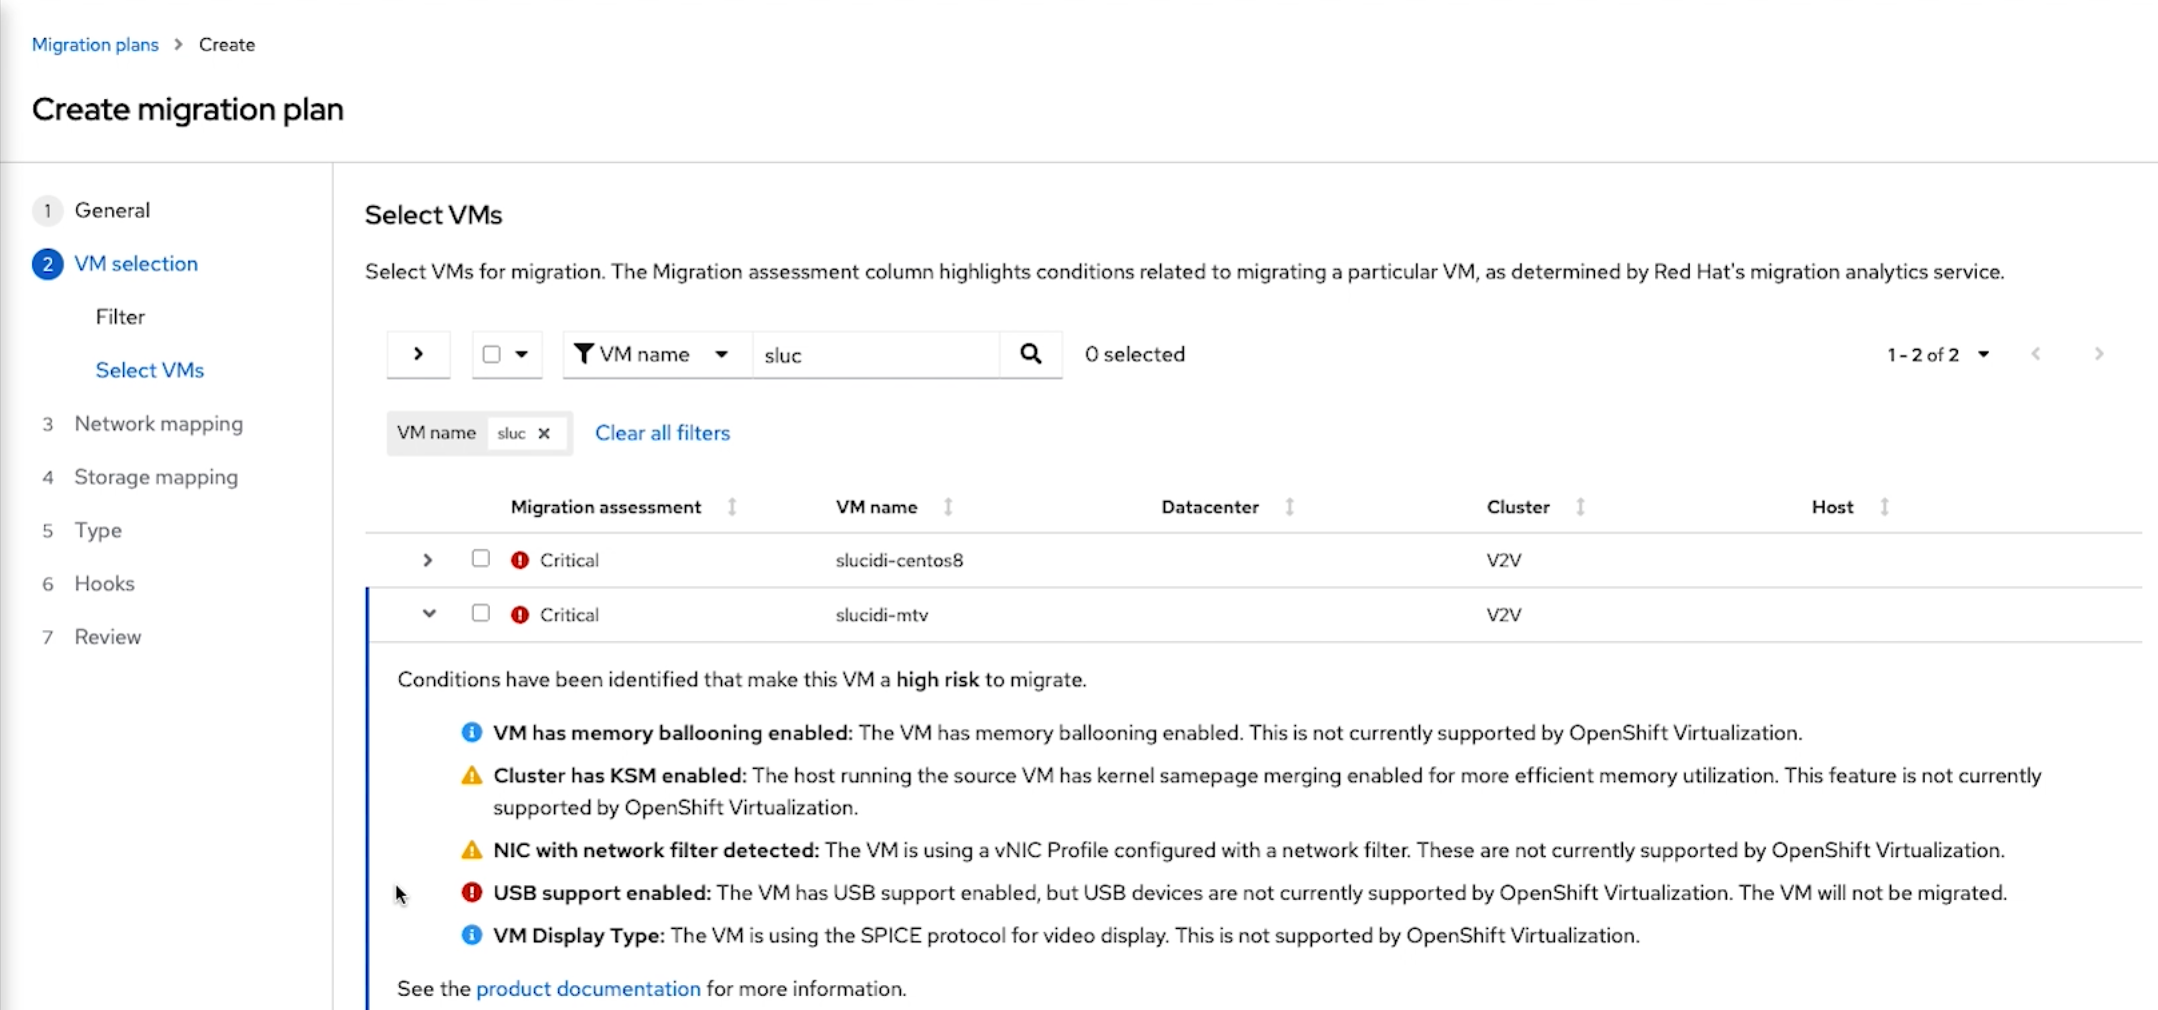The image size is (2158, 1010).
Task: Check the checkbox for slucidi-mtv
Action: (x=481, y=613)
